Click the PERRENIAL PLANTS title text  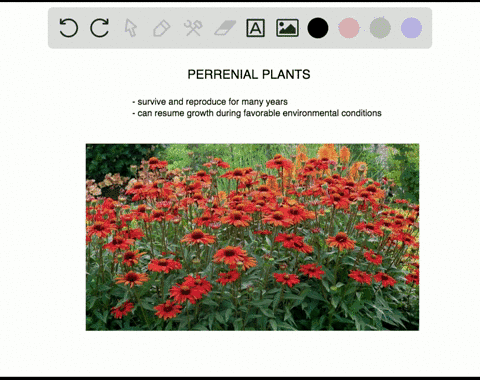click(x=249, y=74)
